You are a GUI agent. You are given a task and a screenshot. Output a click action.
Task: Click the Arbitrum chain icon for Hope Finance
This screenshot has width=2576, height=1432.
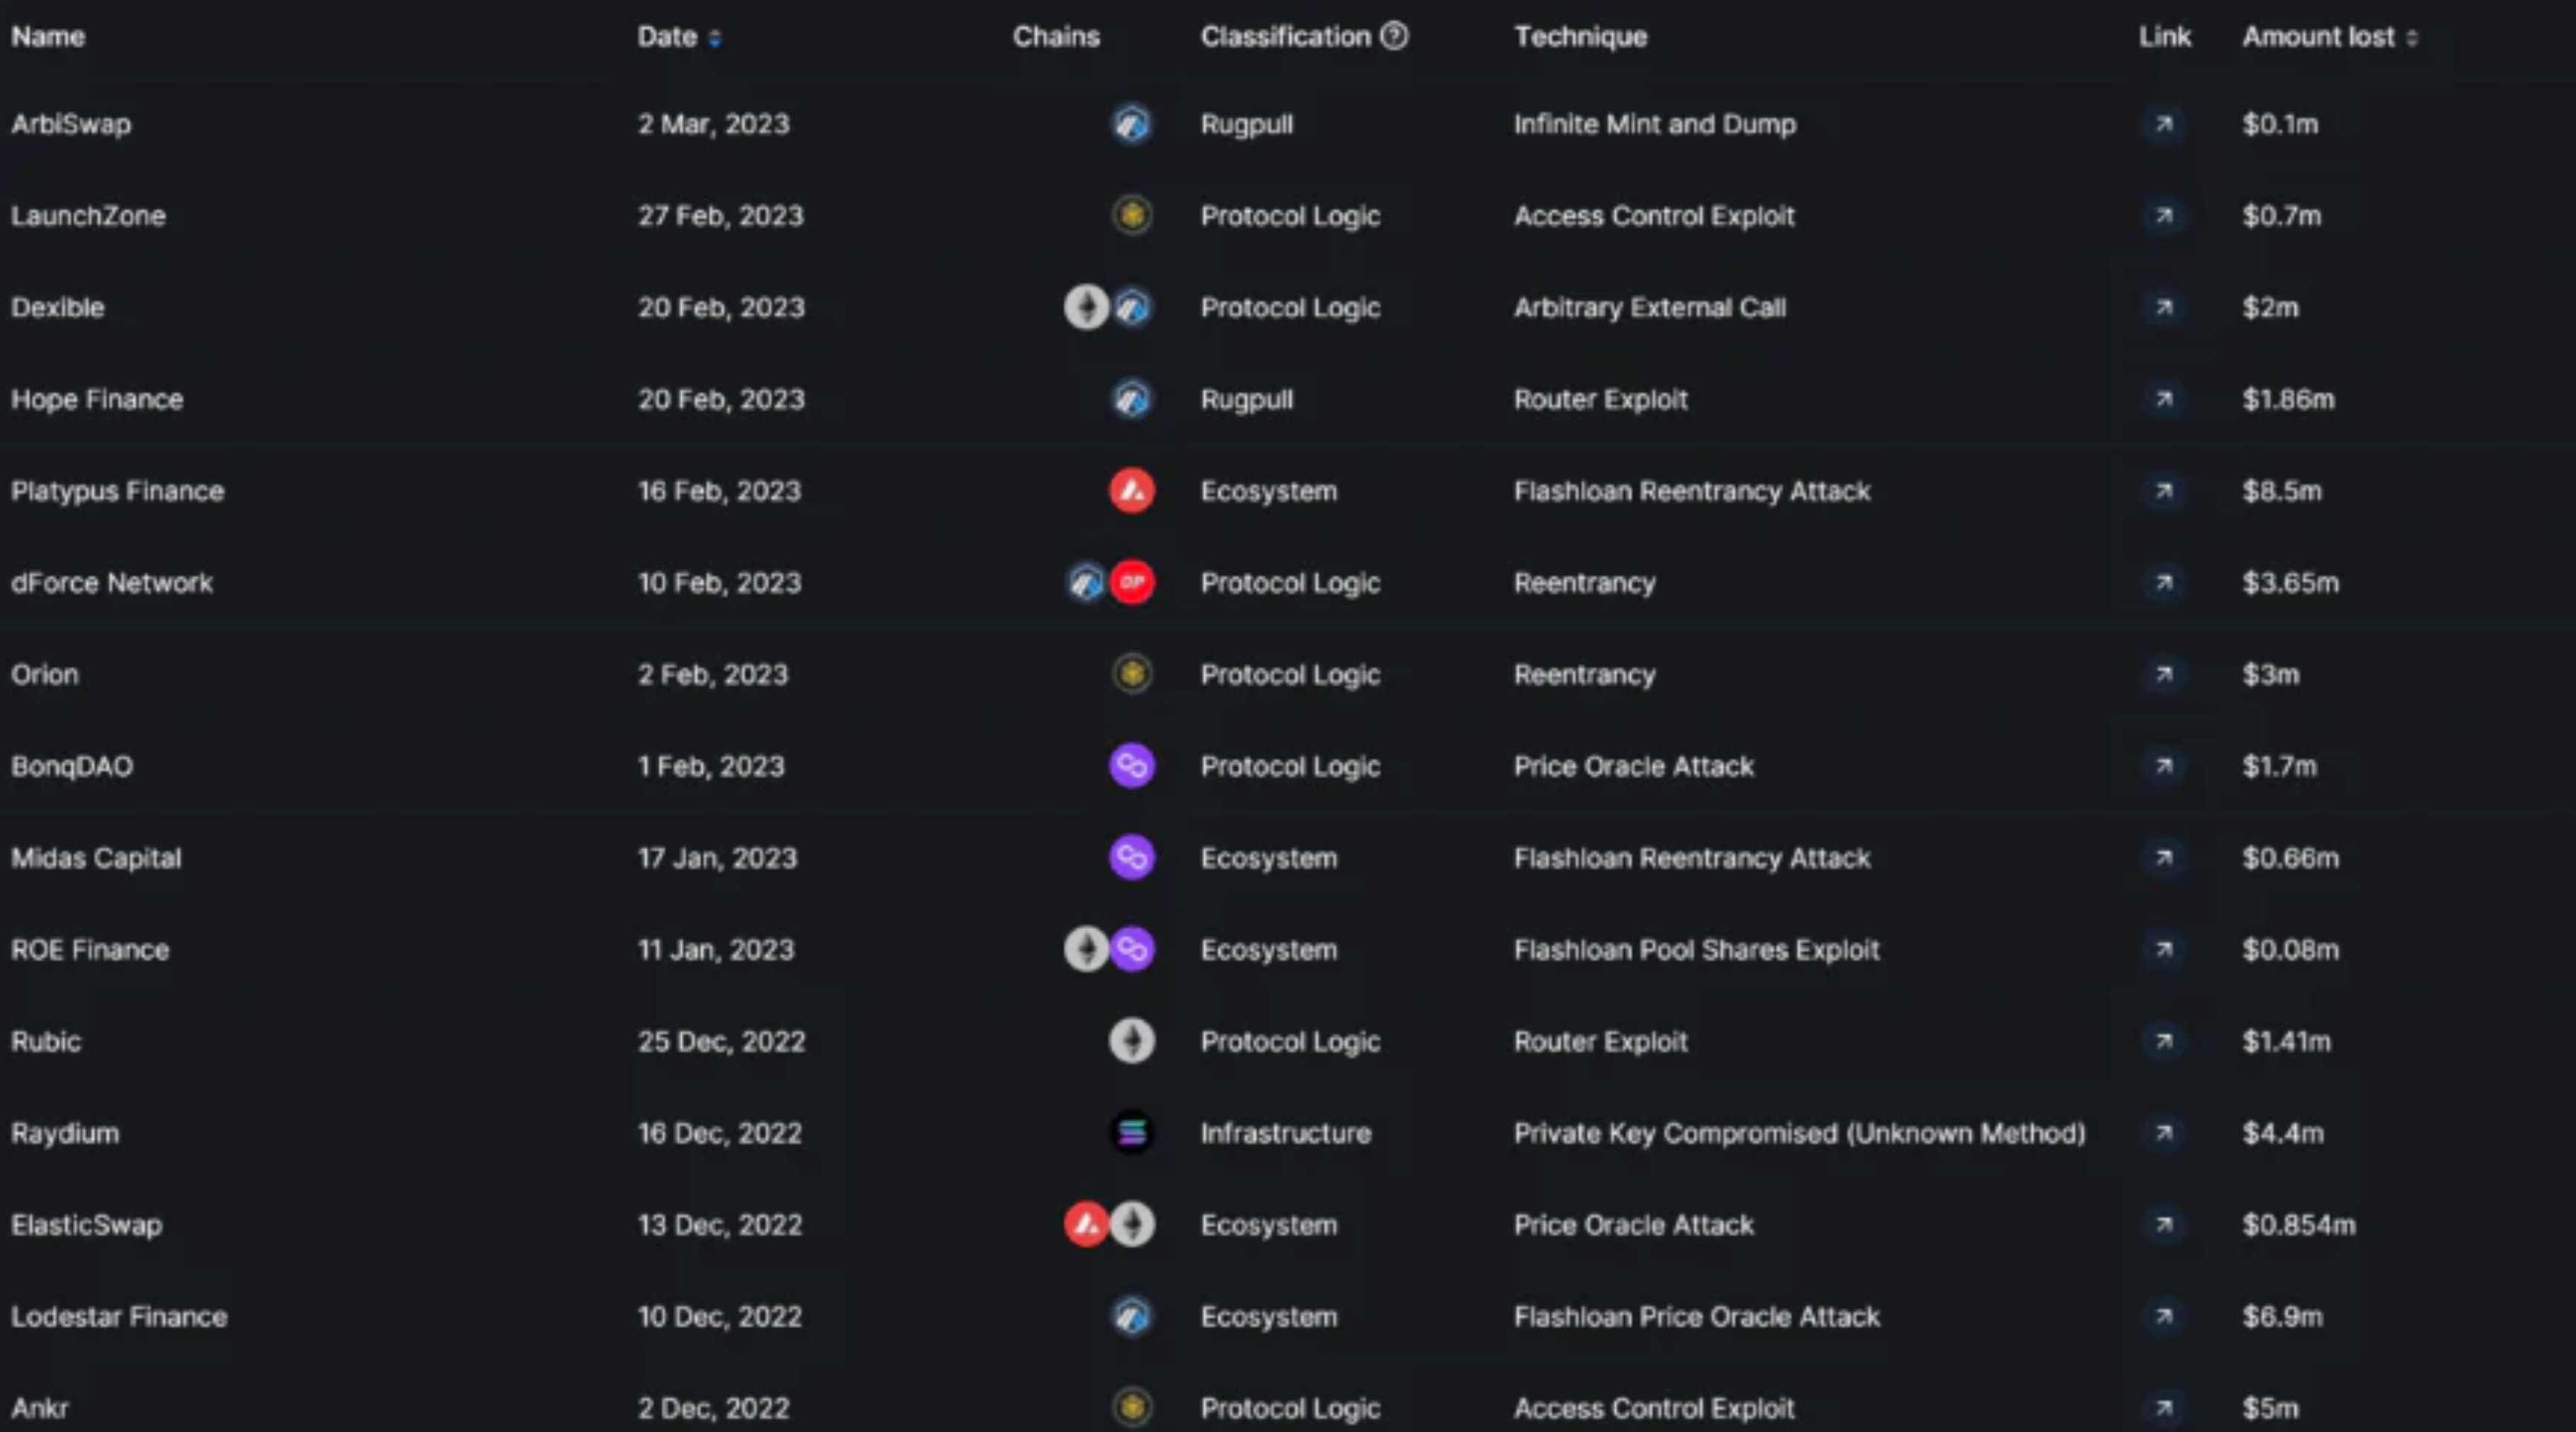[1132, 399]
